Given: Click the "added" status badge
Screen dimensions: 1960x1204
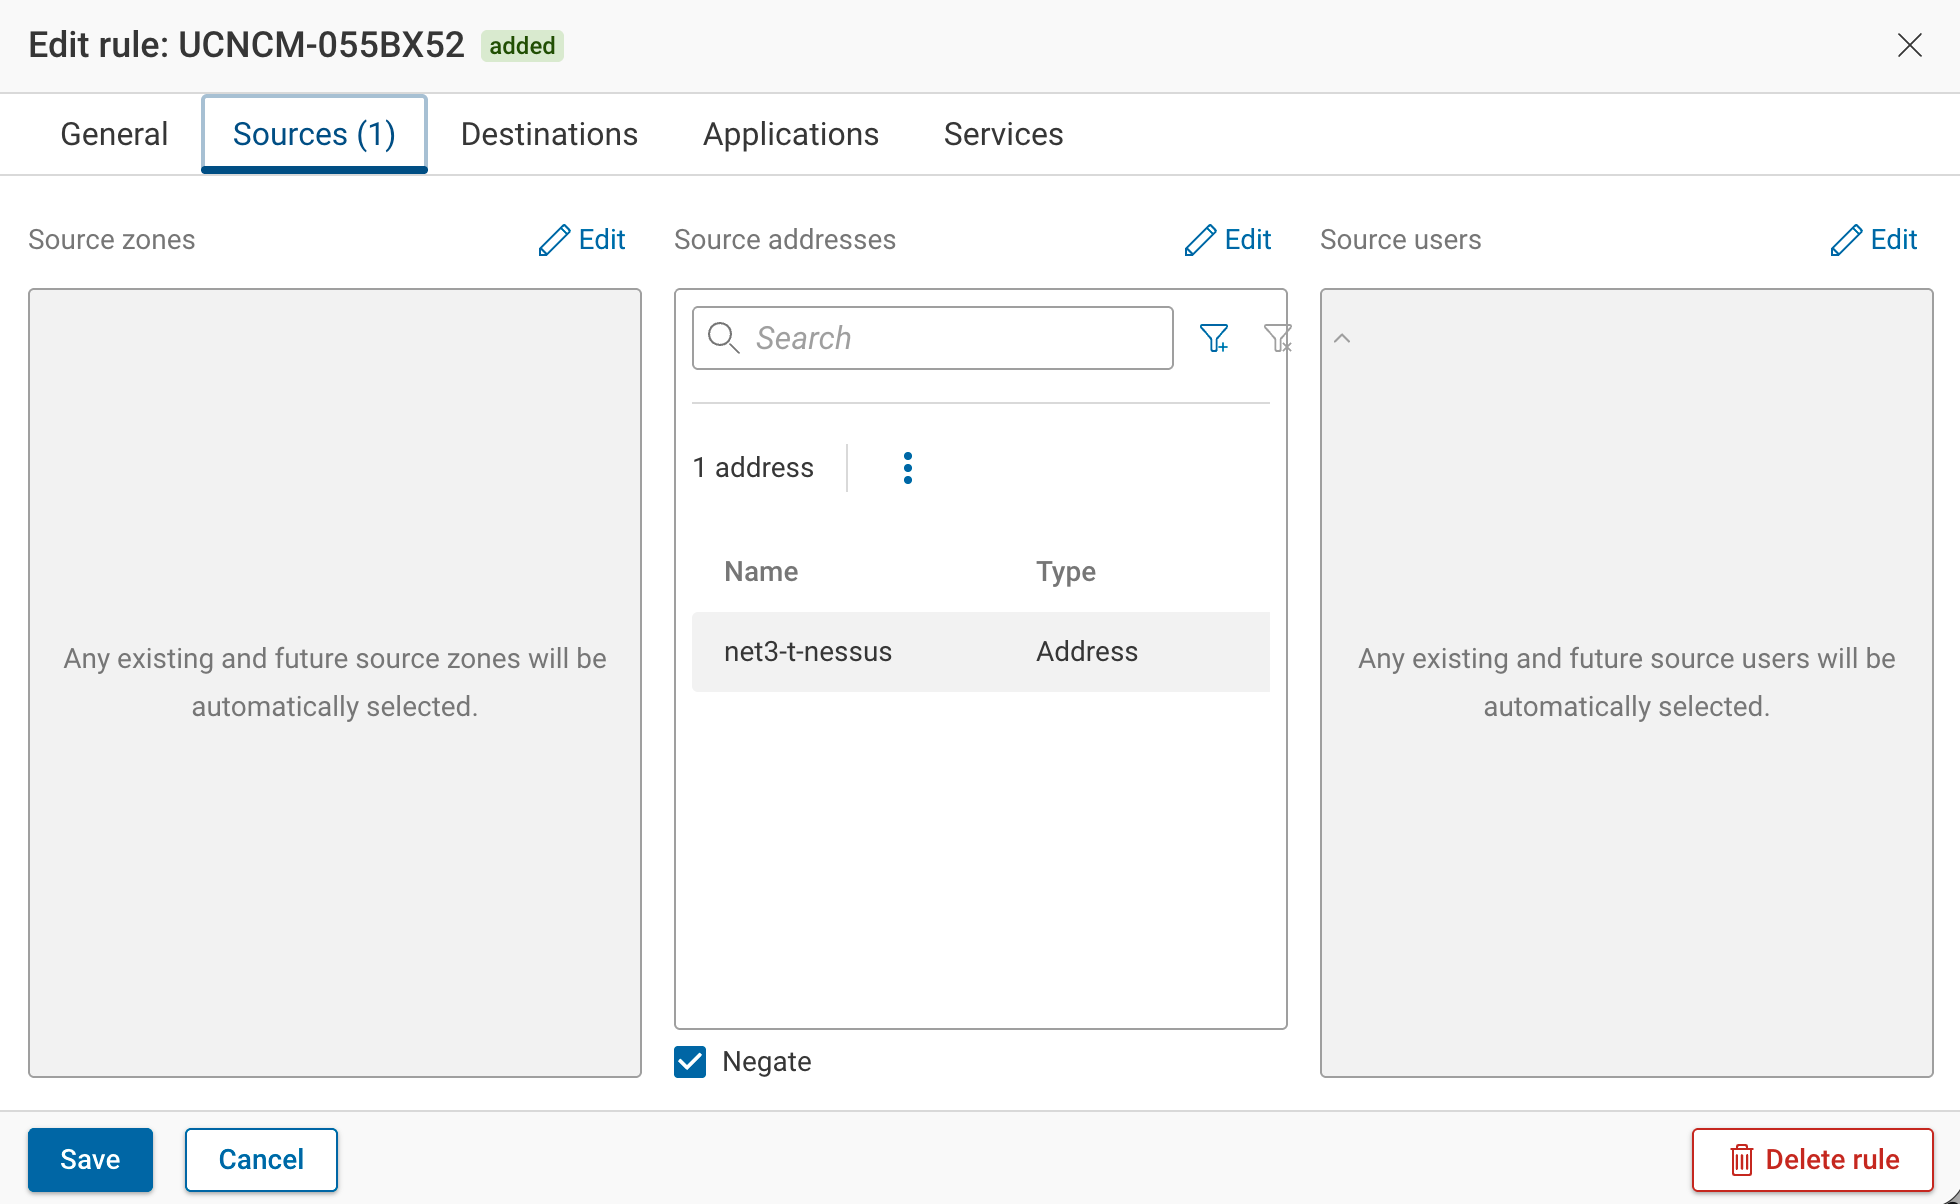Looking at the screenshot, I should (x=522, y=46).
